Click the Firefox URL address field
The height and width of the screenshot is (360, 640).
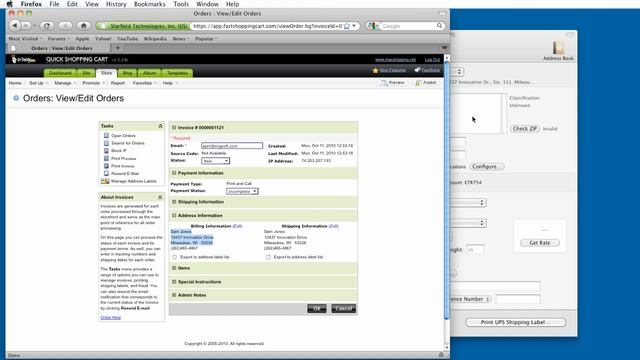coord(267,26)
